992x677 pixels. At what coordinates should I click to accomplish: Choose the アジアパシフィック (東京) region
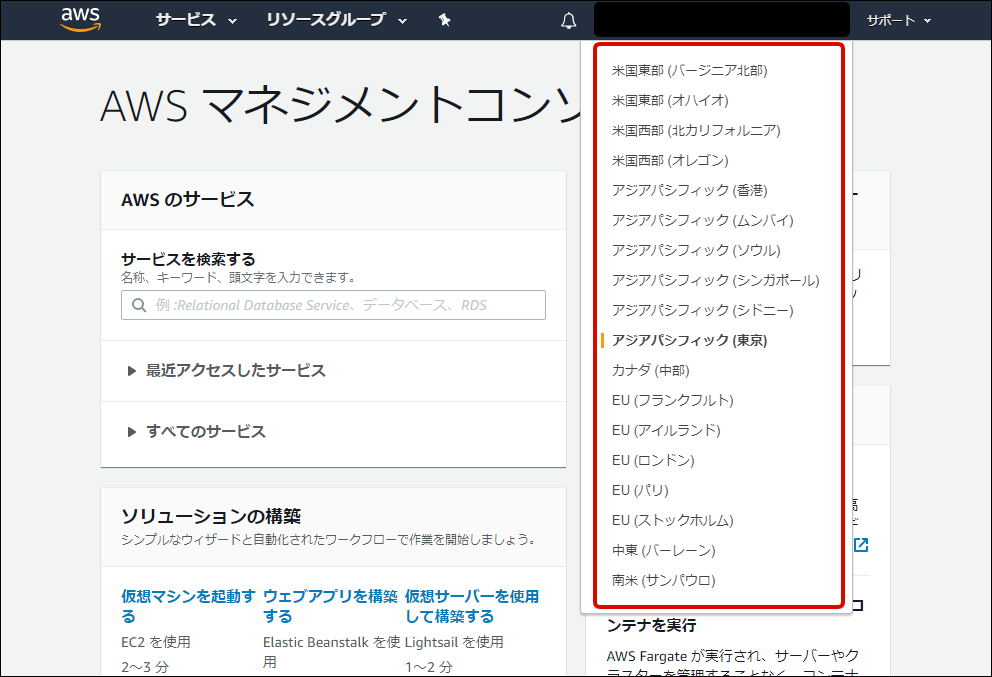(689, 340)
